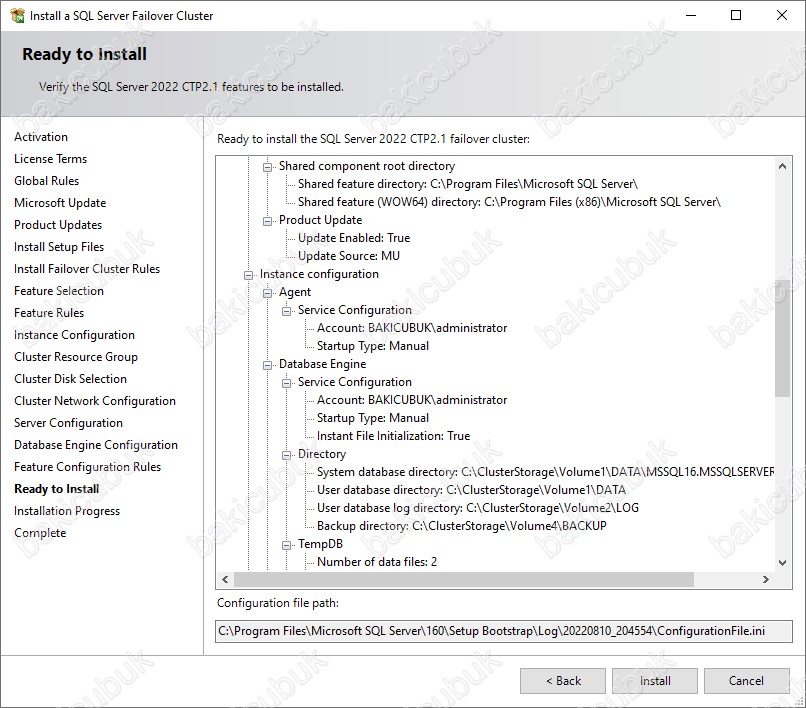Select the Instance Configuration step
The image size is (806, 708).
coord(75,335)
